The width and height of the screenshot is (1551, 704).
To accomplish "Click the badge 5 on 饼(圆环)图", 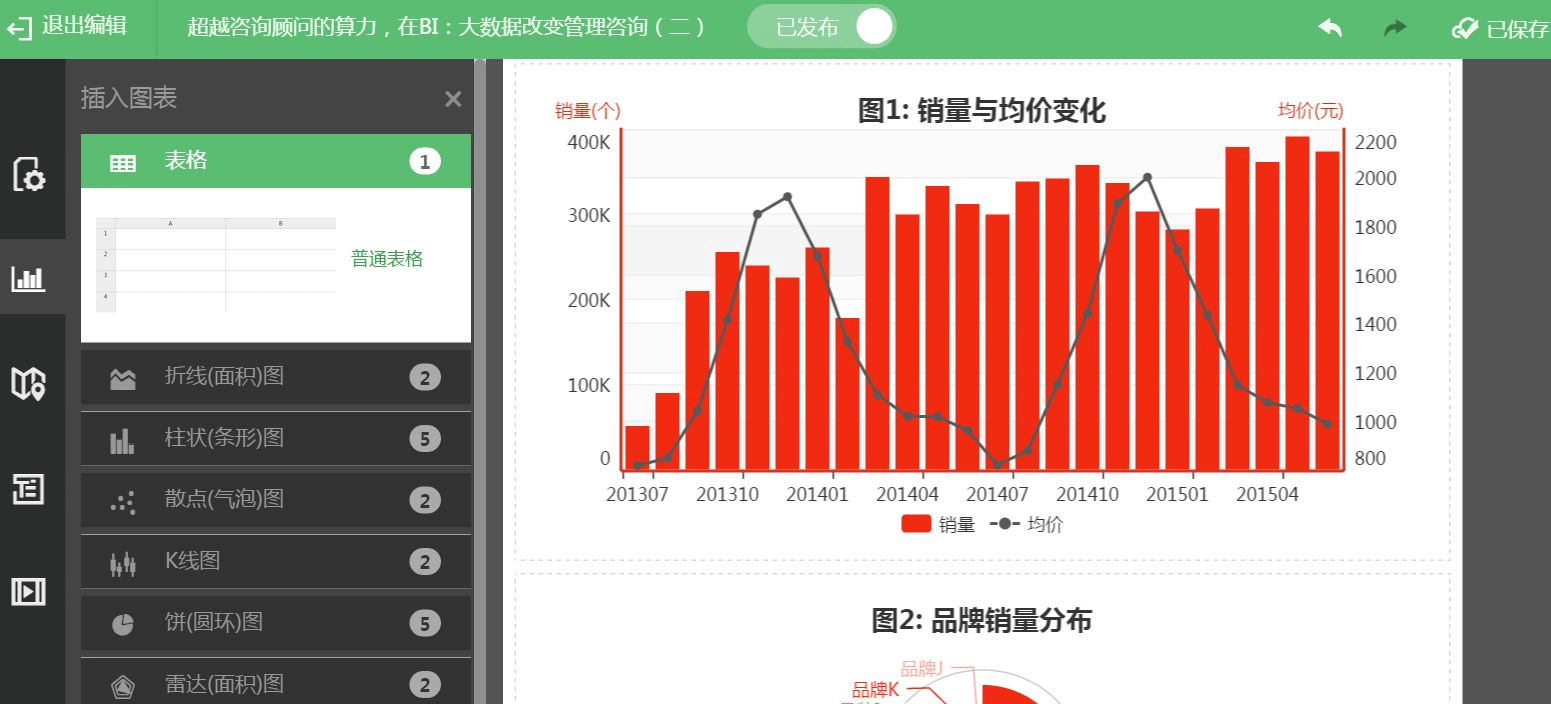I will pyautogui.click(x=425, y=624).
